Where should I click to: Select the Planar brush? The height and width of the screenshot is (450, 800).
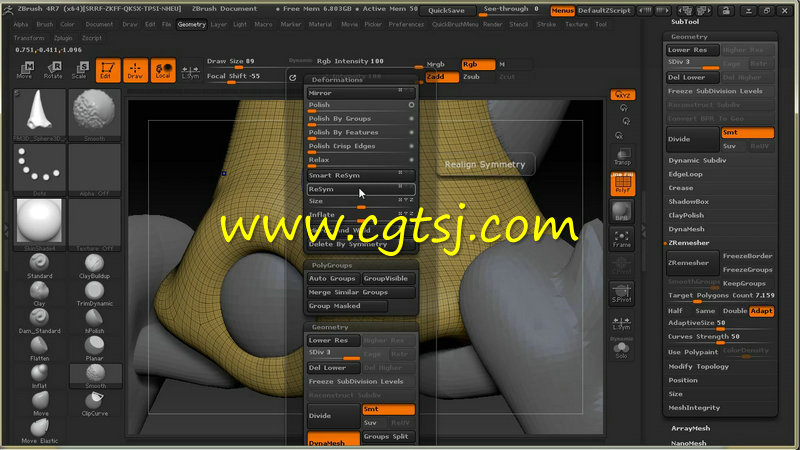click(x=94, y=349)
